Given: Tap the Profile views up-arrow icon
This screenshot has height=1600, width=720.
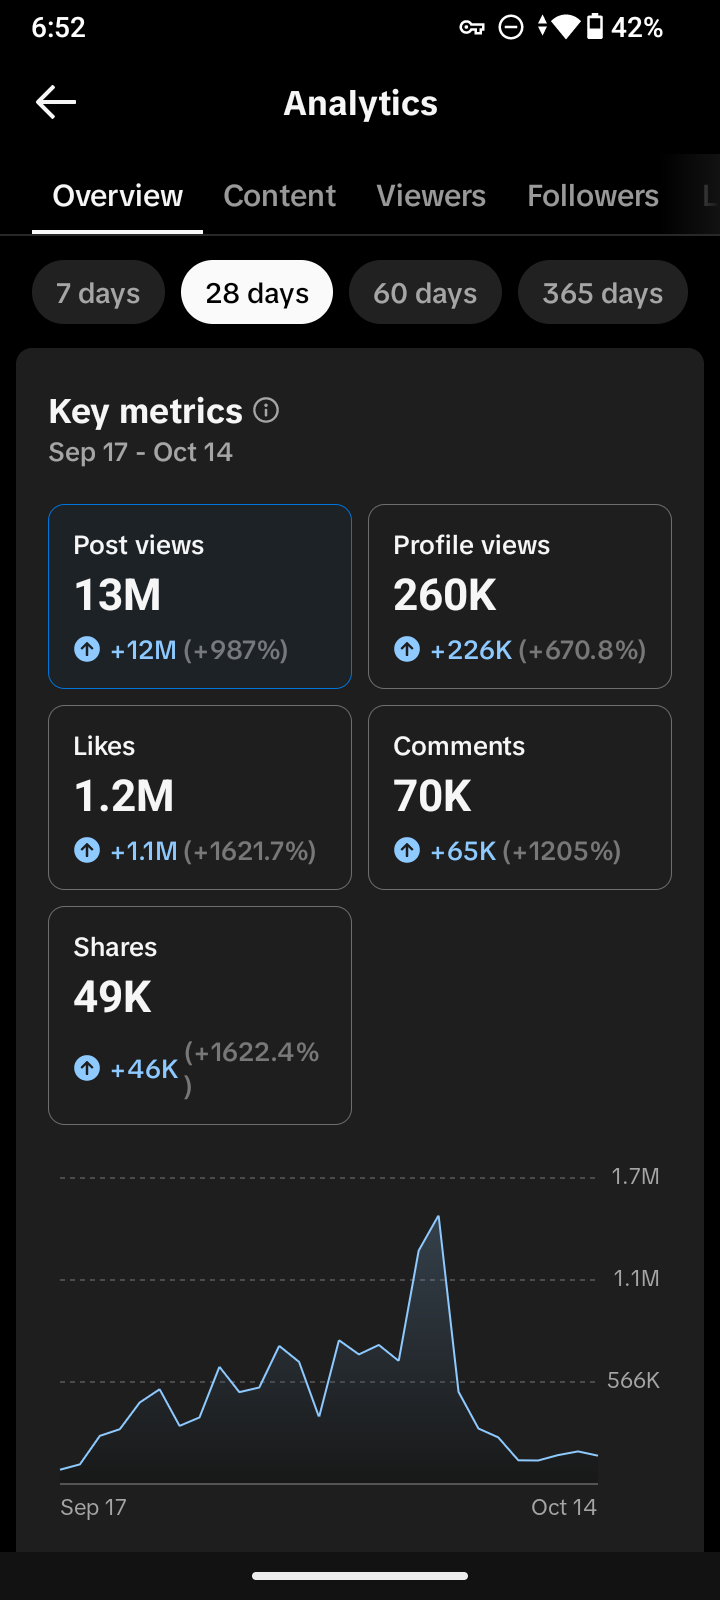Looking at the screenshot, I should [407, 650].
